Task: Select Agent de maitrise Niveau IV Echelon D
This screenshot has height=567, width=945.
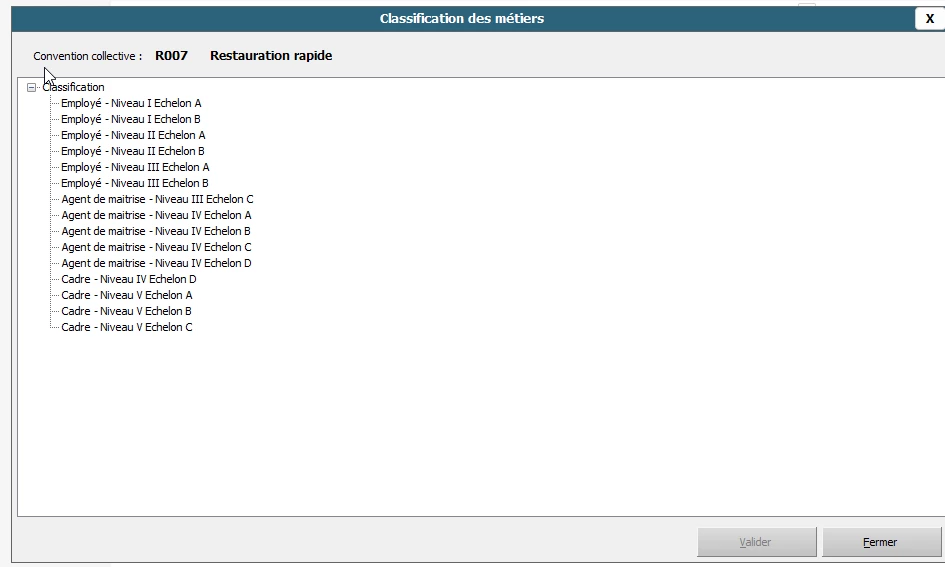Action: [x=156, y=263]
